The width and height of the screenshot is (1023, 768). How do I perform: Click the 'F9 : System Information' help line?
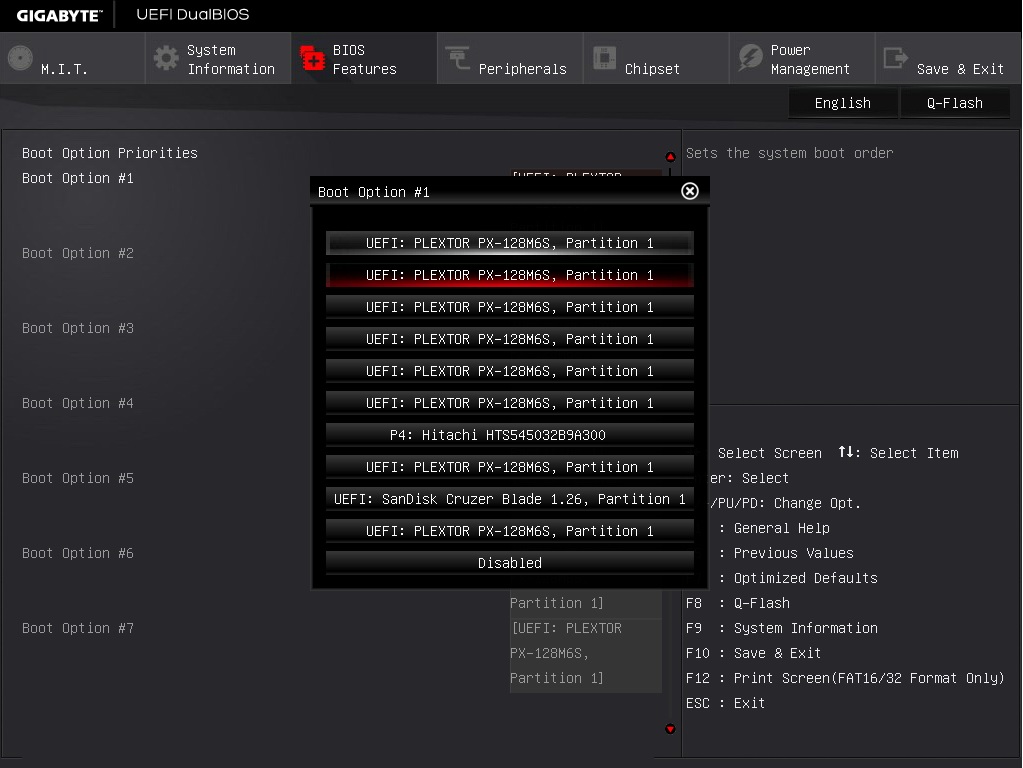click(x=782, y=628)
